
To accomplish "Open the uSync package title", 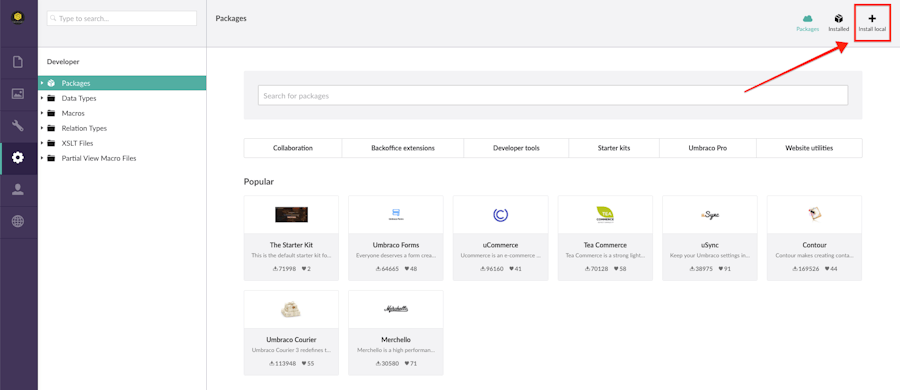I will click(x=709, y=245).
